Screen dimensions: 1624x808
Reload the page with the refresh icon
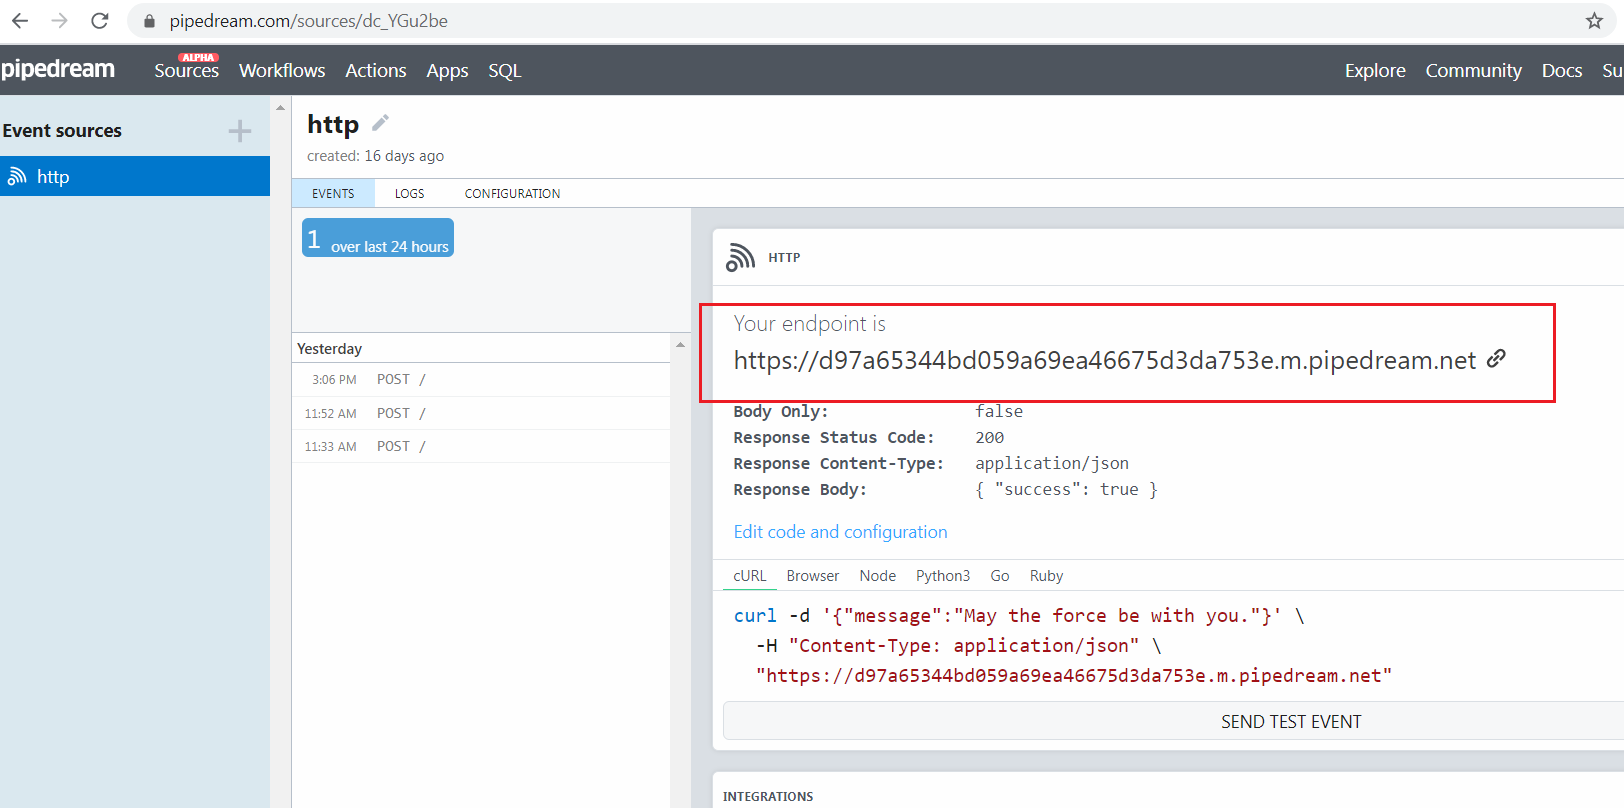pyautogui.click(x=99, y=20)
